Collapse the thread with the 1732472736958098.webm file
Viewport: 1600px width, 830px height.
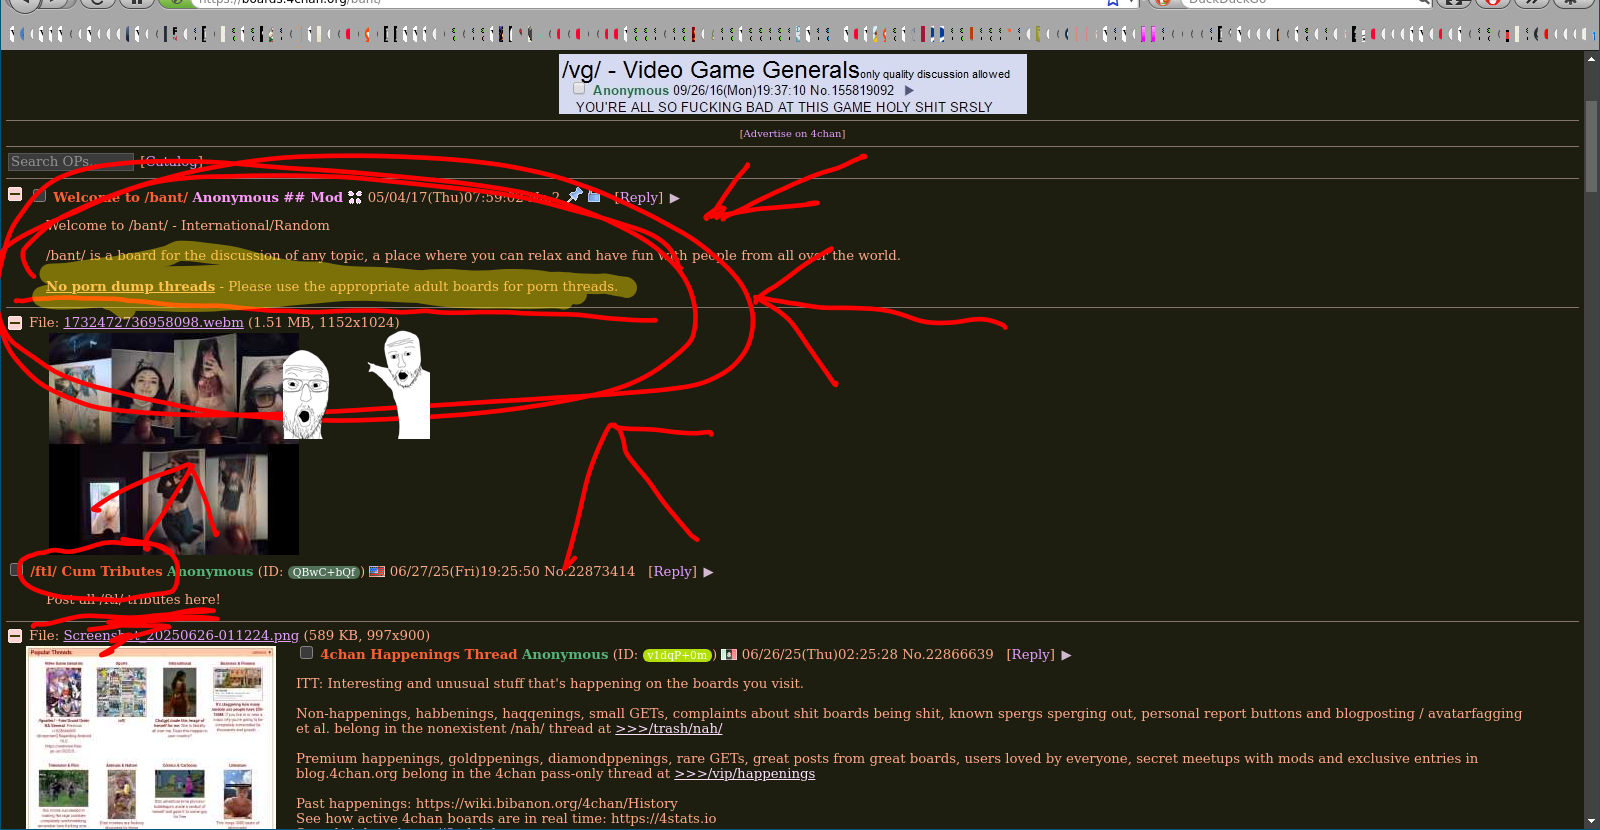pyautogui.click(x=15, y=323)
